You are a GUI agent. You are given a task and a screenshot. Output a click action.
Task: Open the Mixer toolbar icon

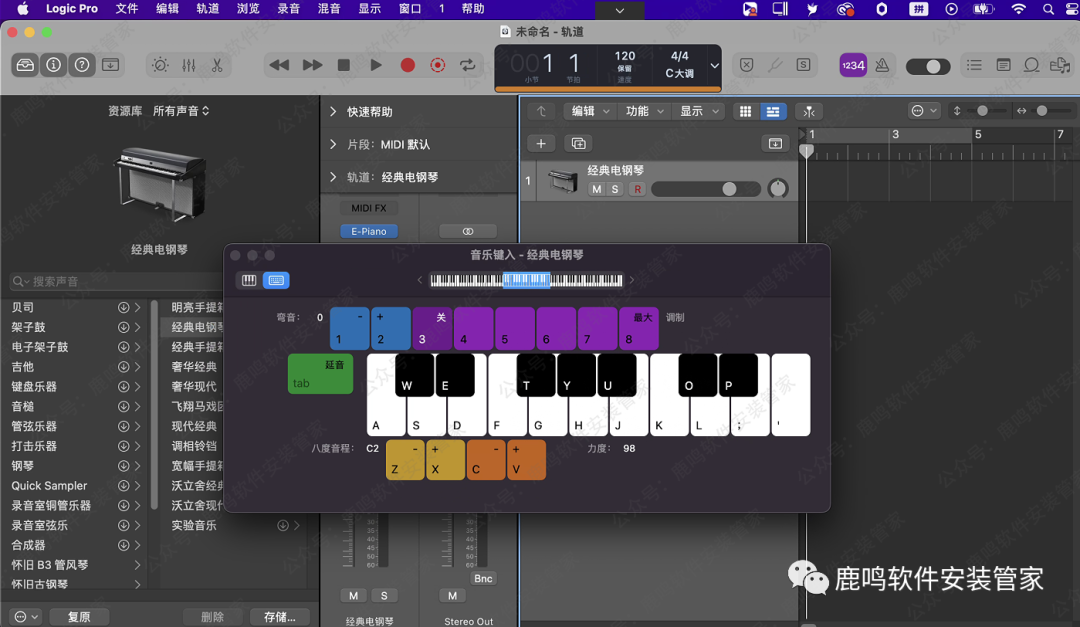click(188, 65)
